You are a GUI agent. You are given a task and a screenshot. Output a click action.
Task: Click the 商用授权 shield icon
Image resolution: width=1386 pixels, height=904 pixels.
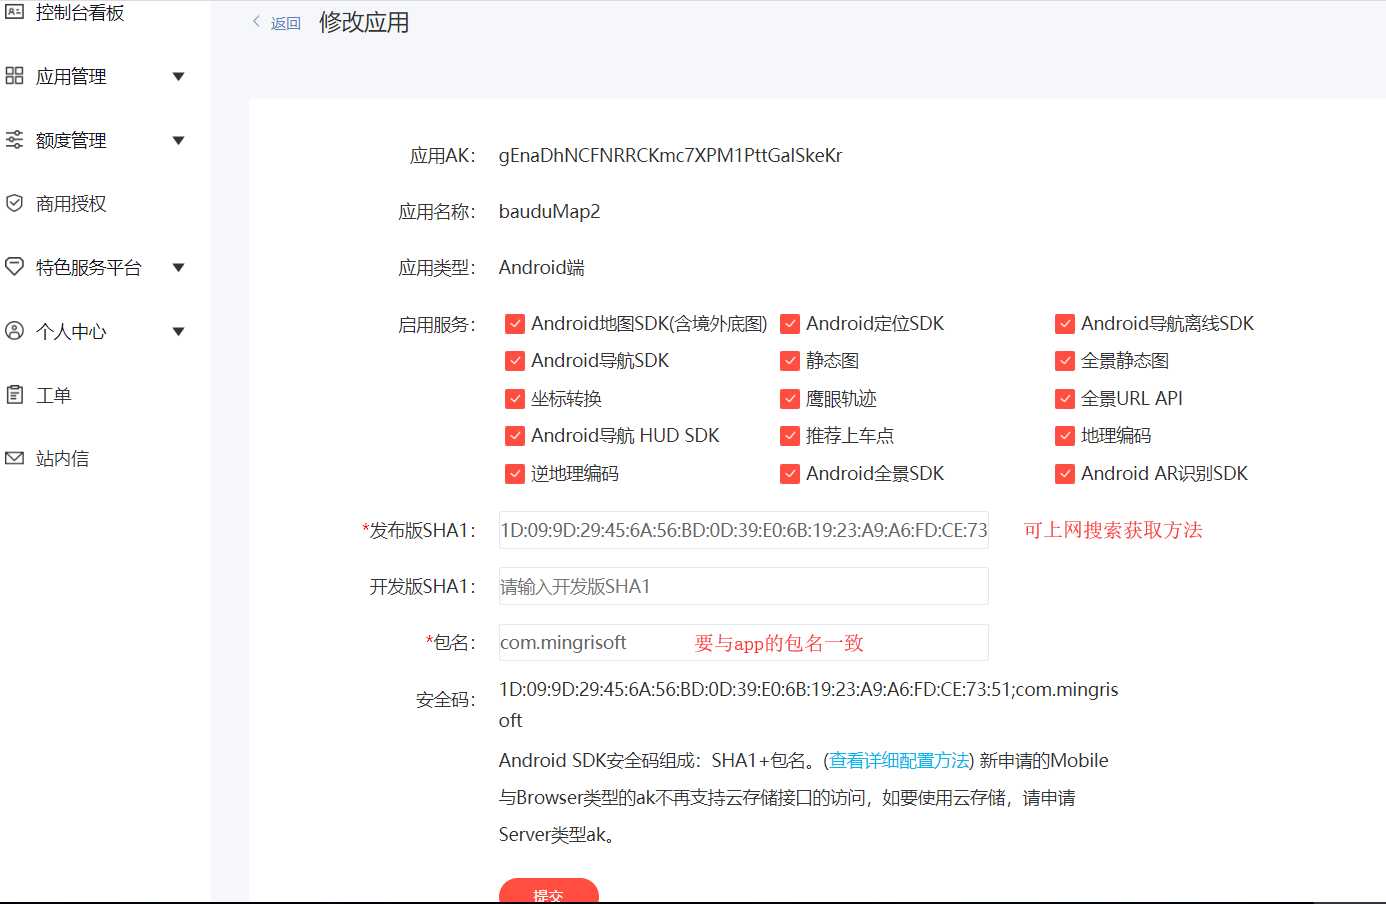pyautogui.click(x=14, y=203)
